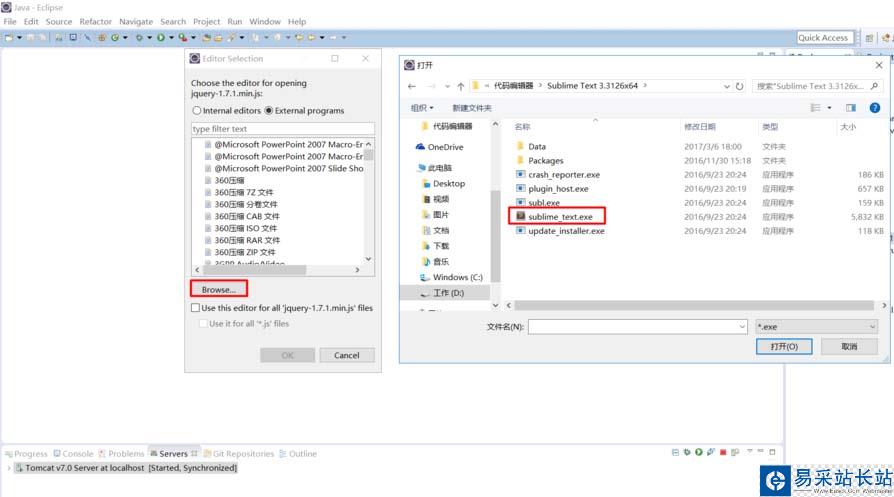Toggle the preview pane icon in file dialog
The width and height of the screenshot is (894, 497).
pos(851,108)
